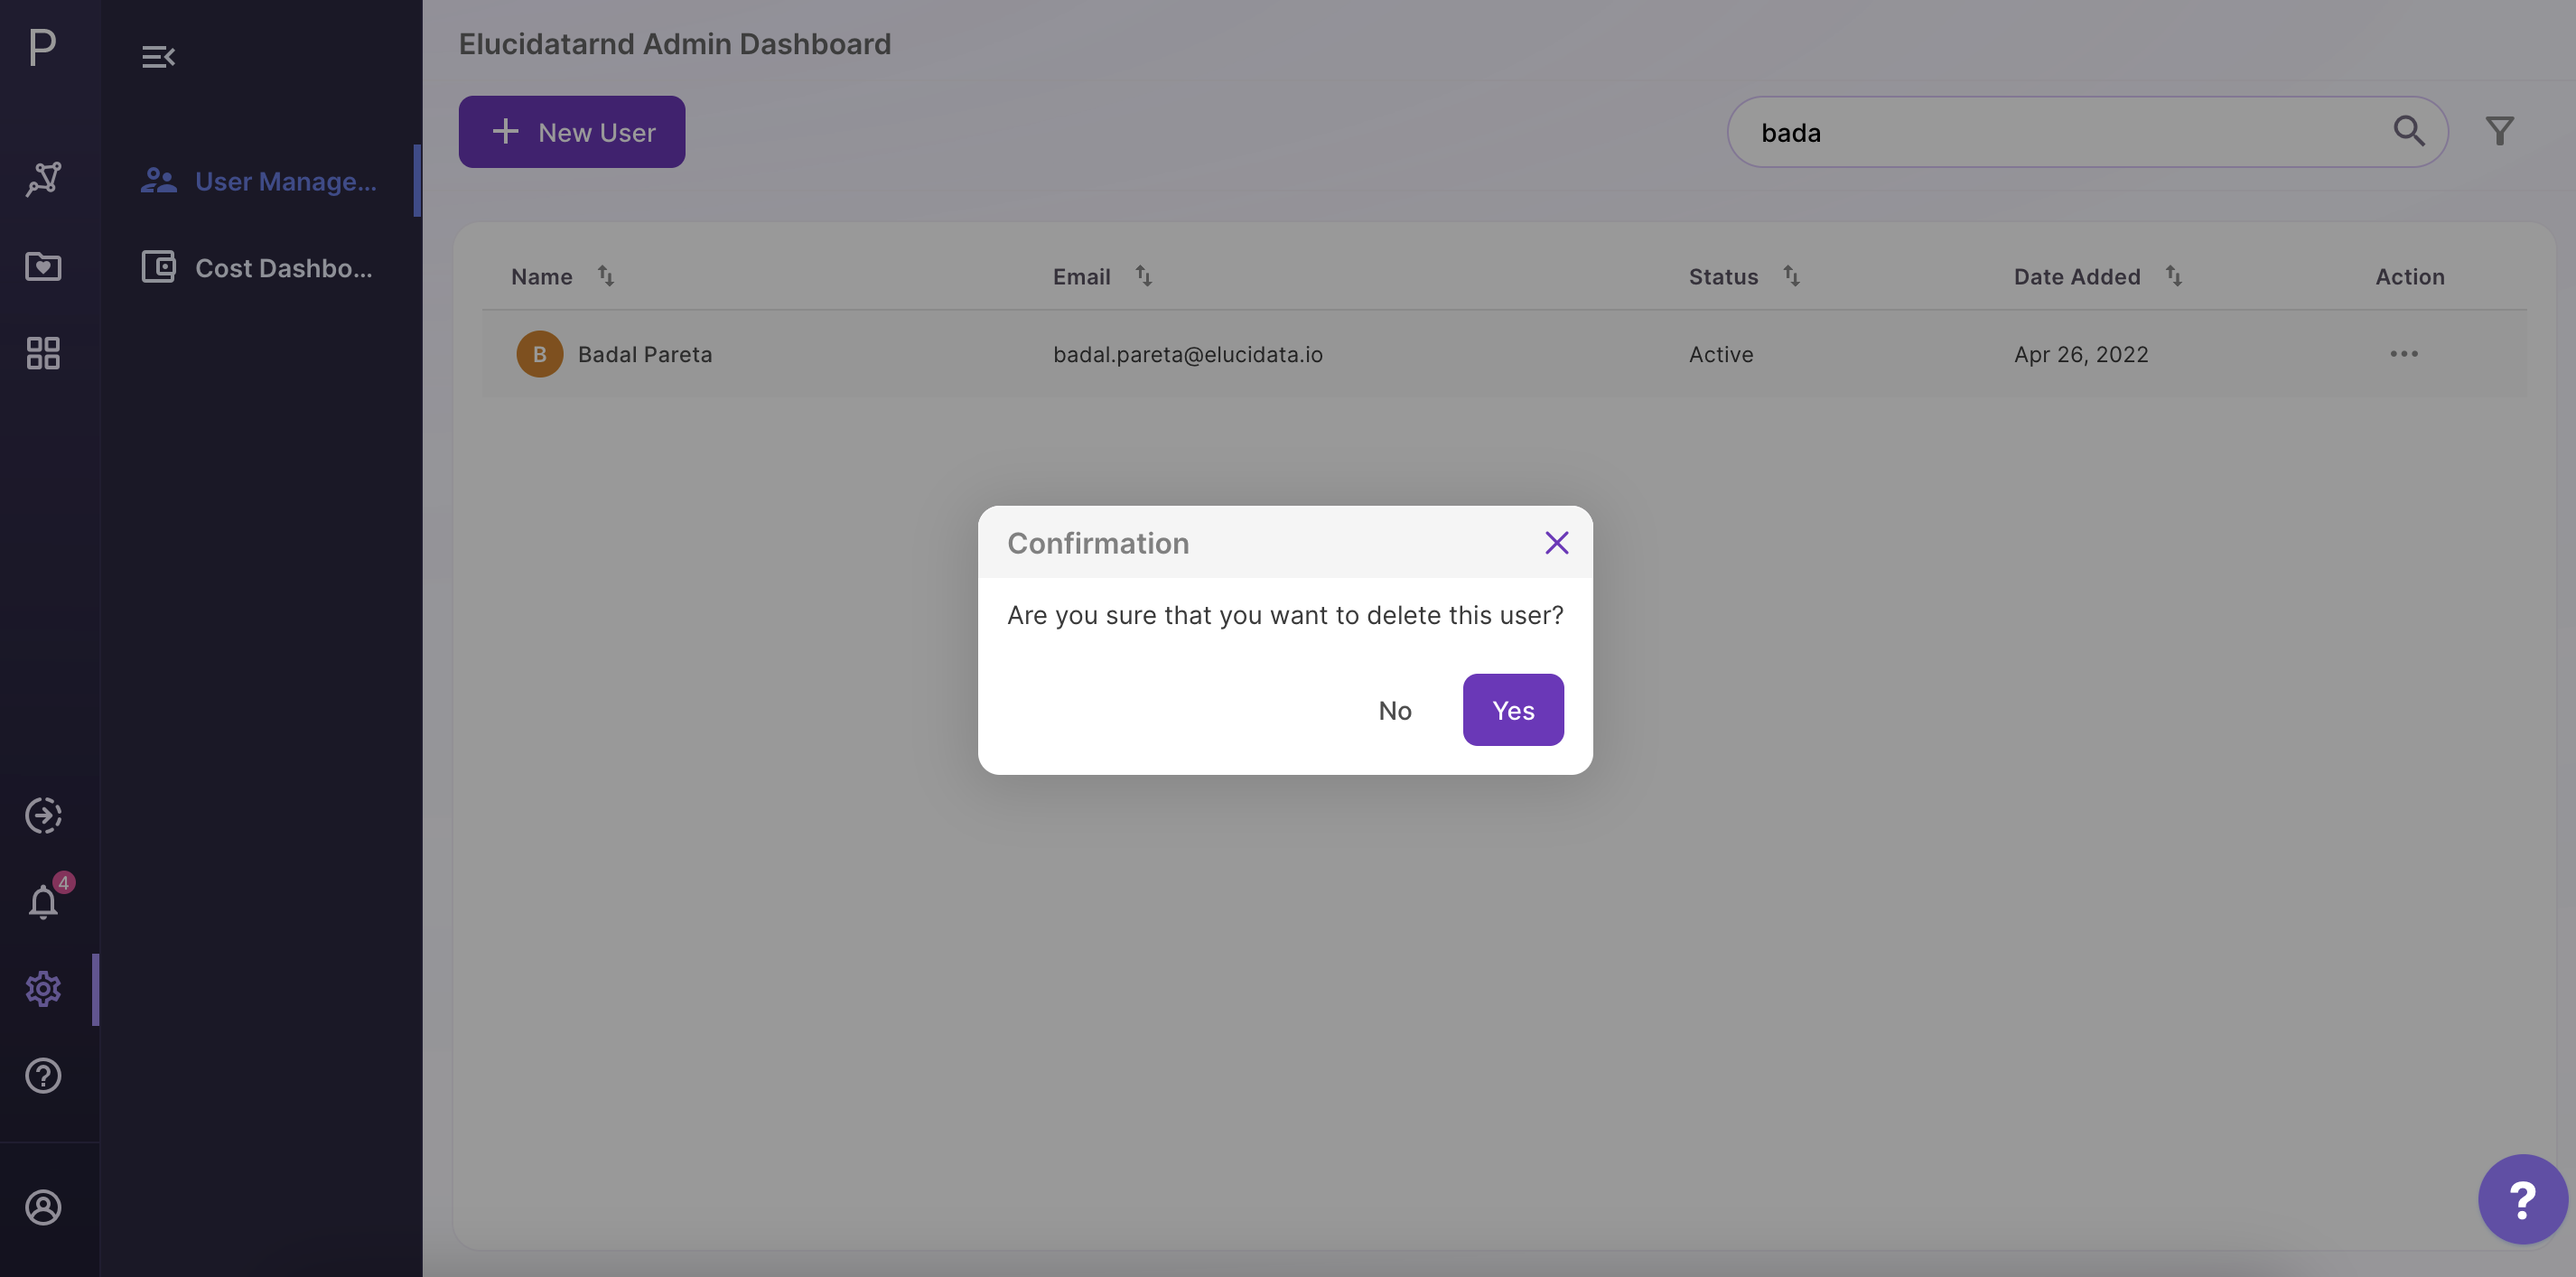Open the apps grid icon in sidebar

43,353
